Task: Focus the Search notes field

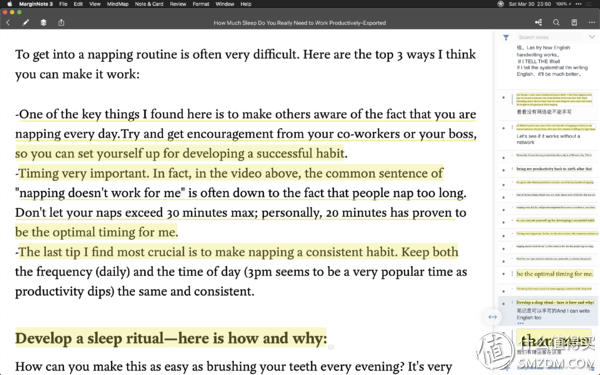Action: [550, 37]
